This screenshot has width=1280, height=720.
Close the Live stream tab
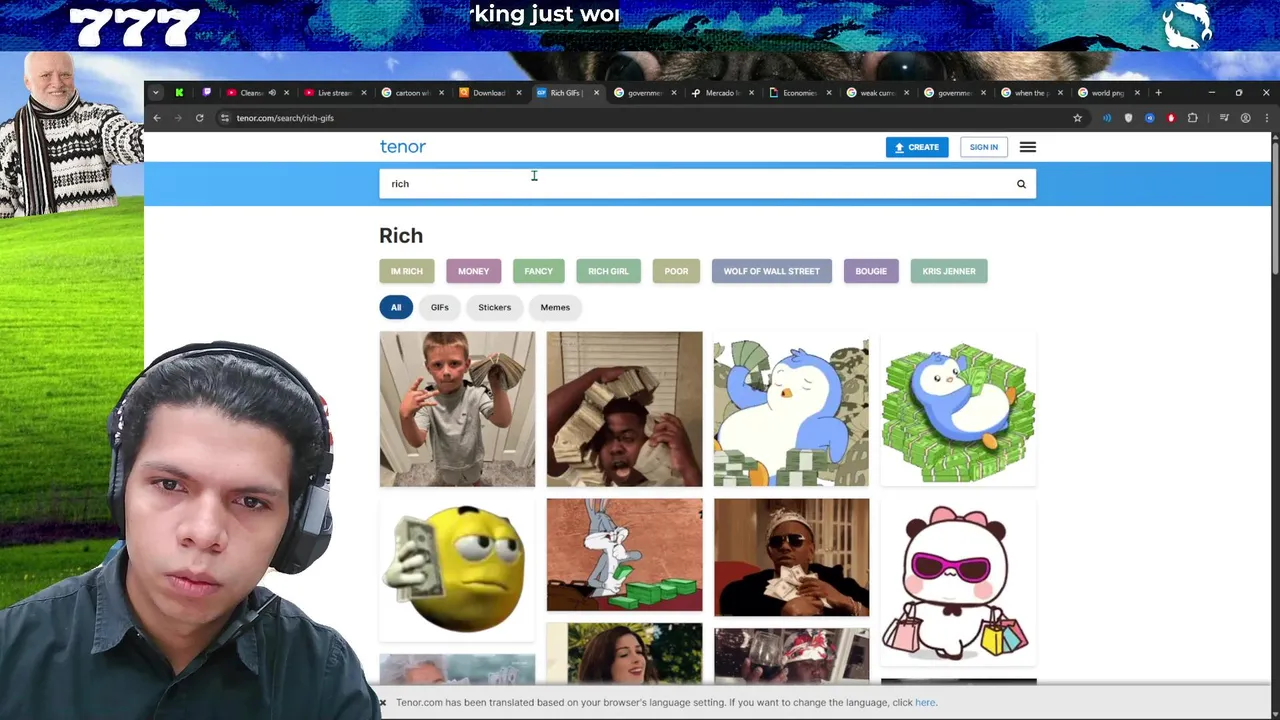pyautogui.click(x=363, y=93)
